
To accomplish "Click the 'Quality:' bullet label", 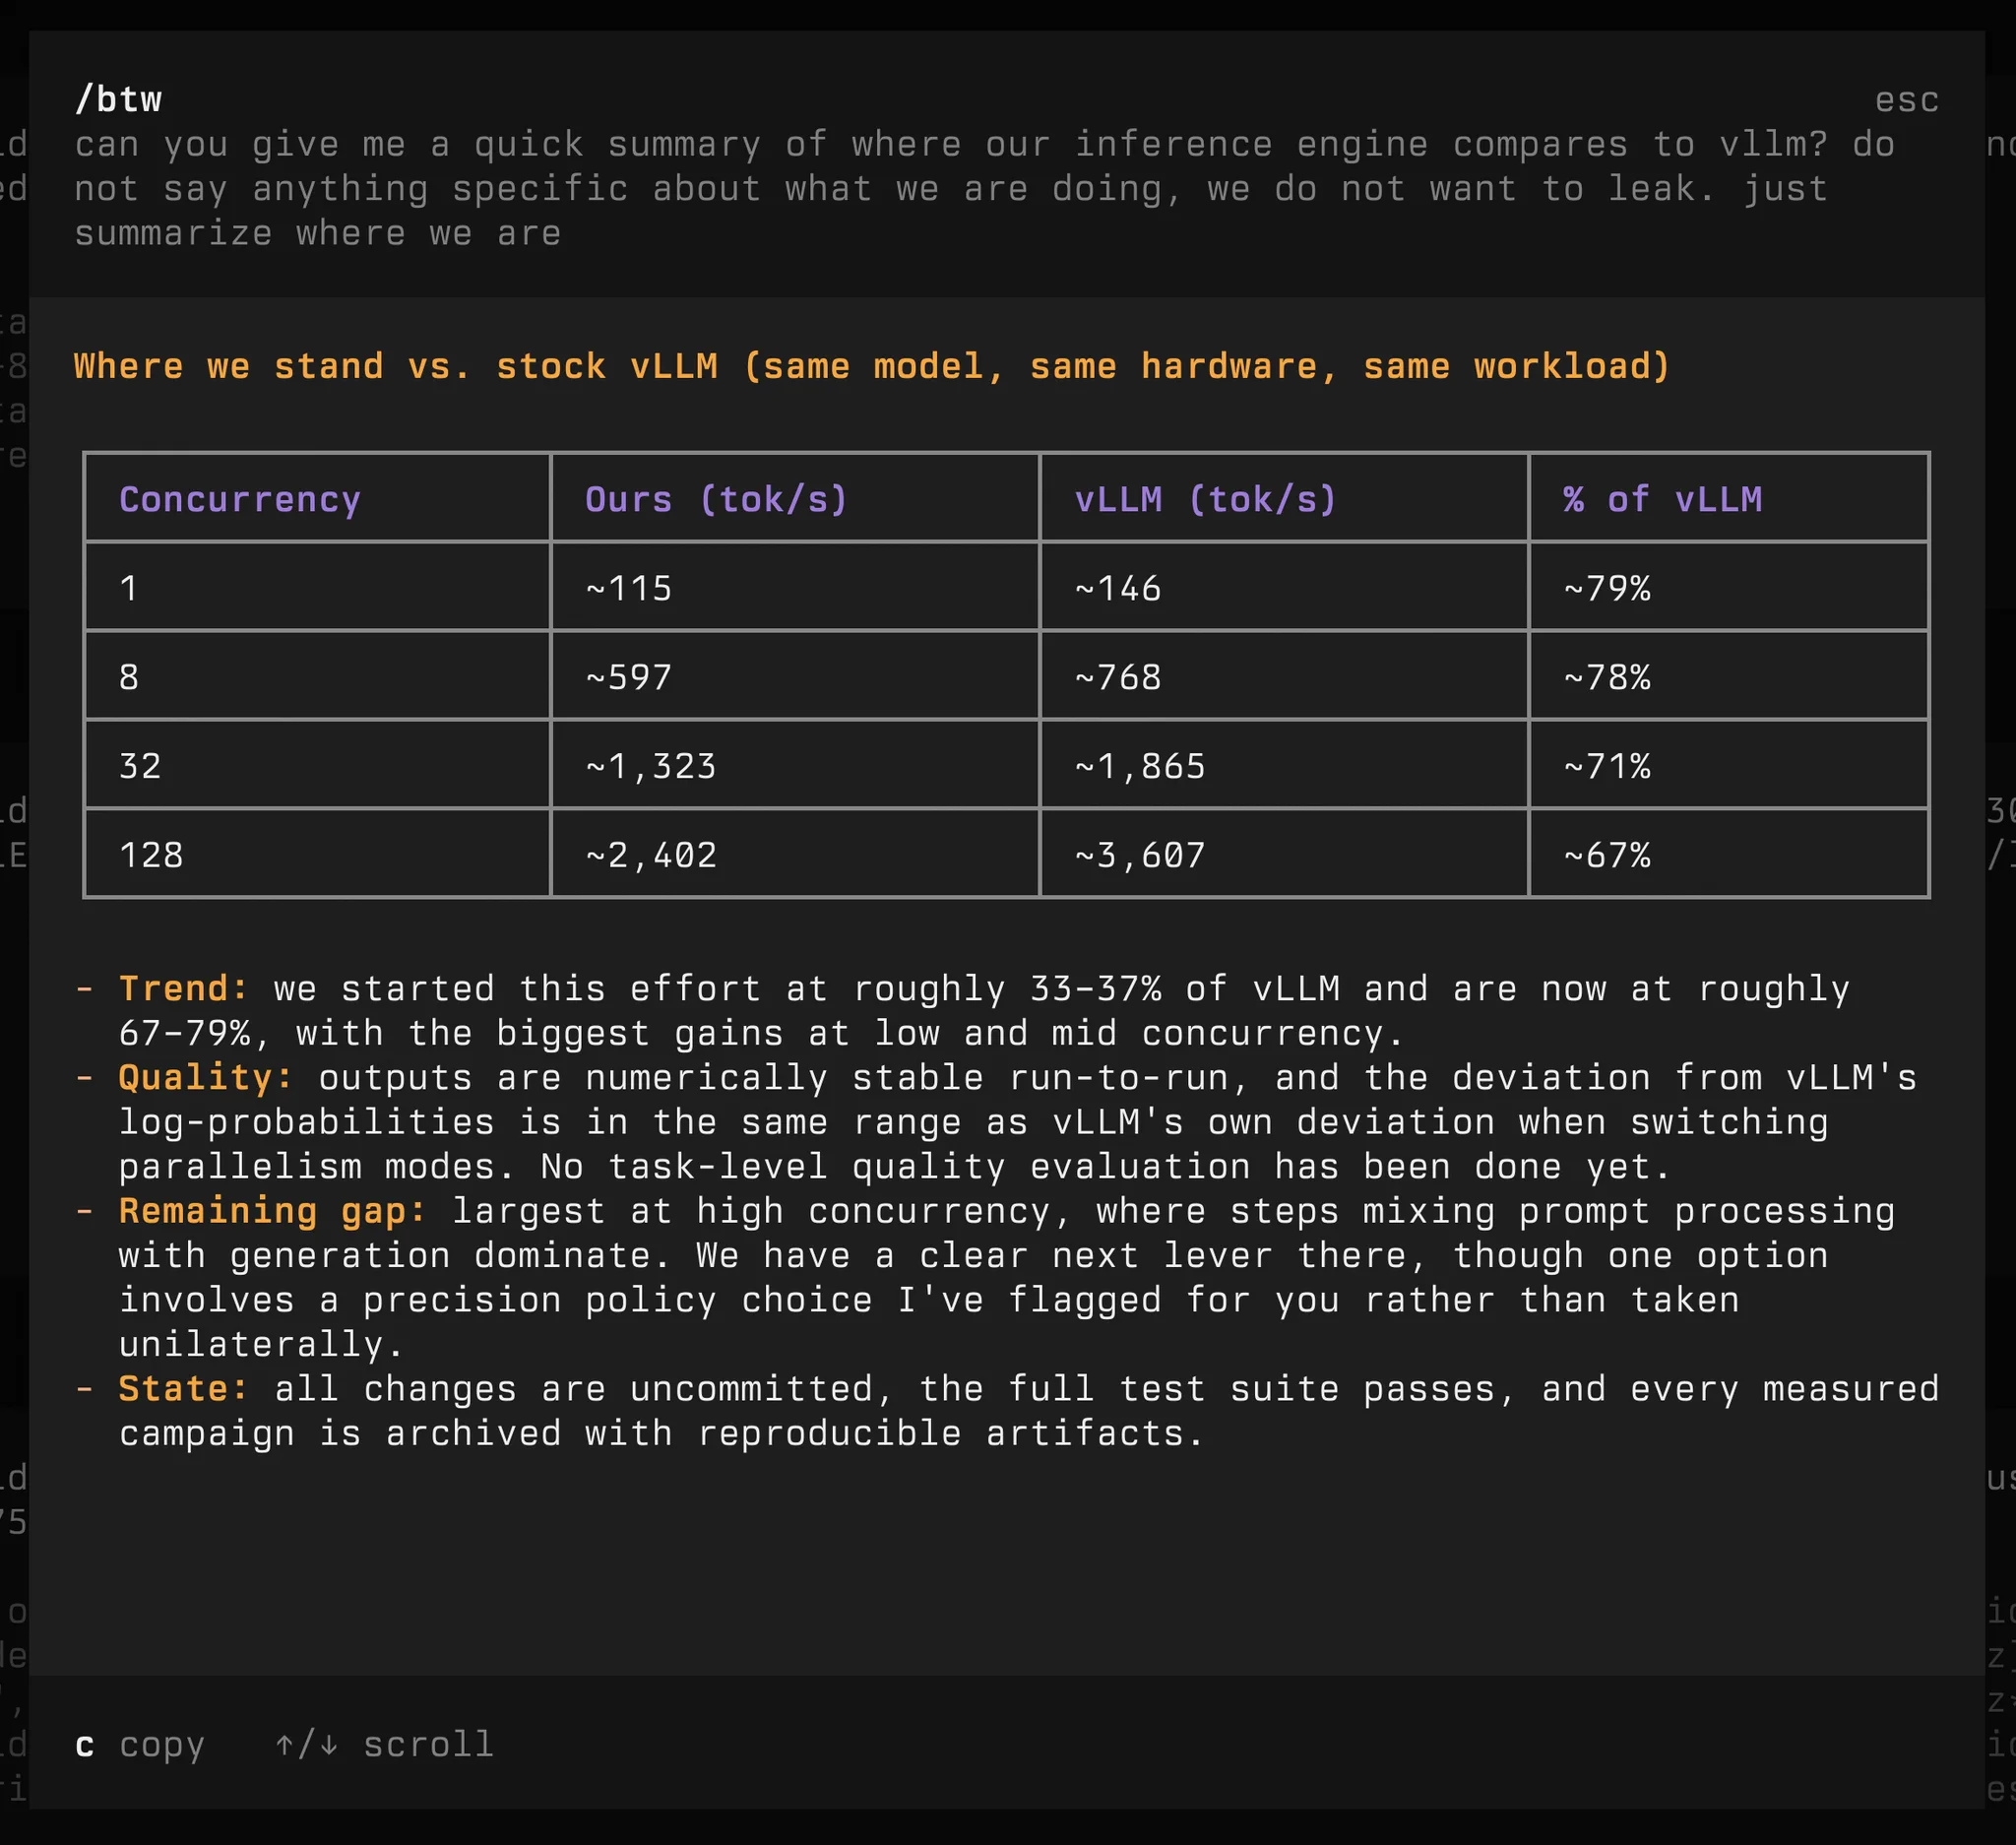I will (206, 1077).
